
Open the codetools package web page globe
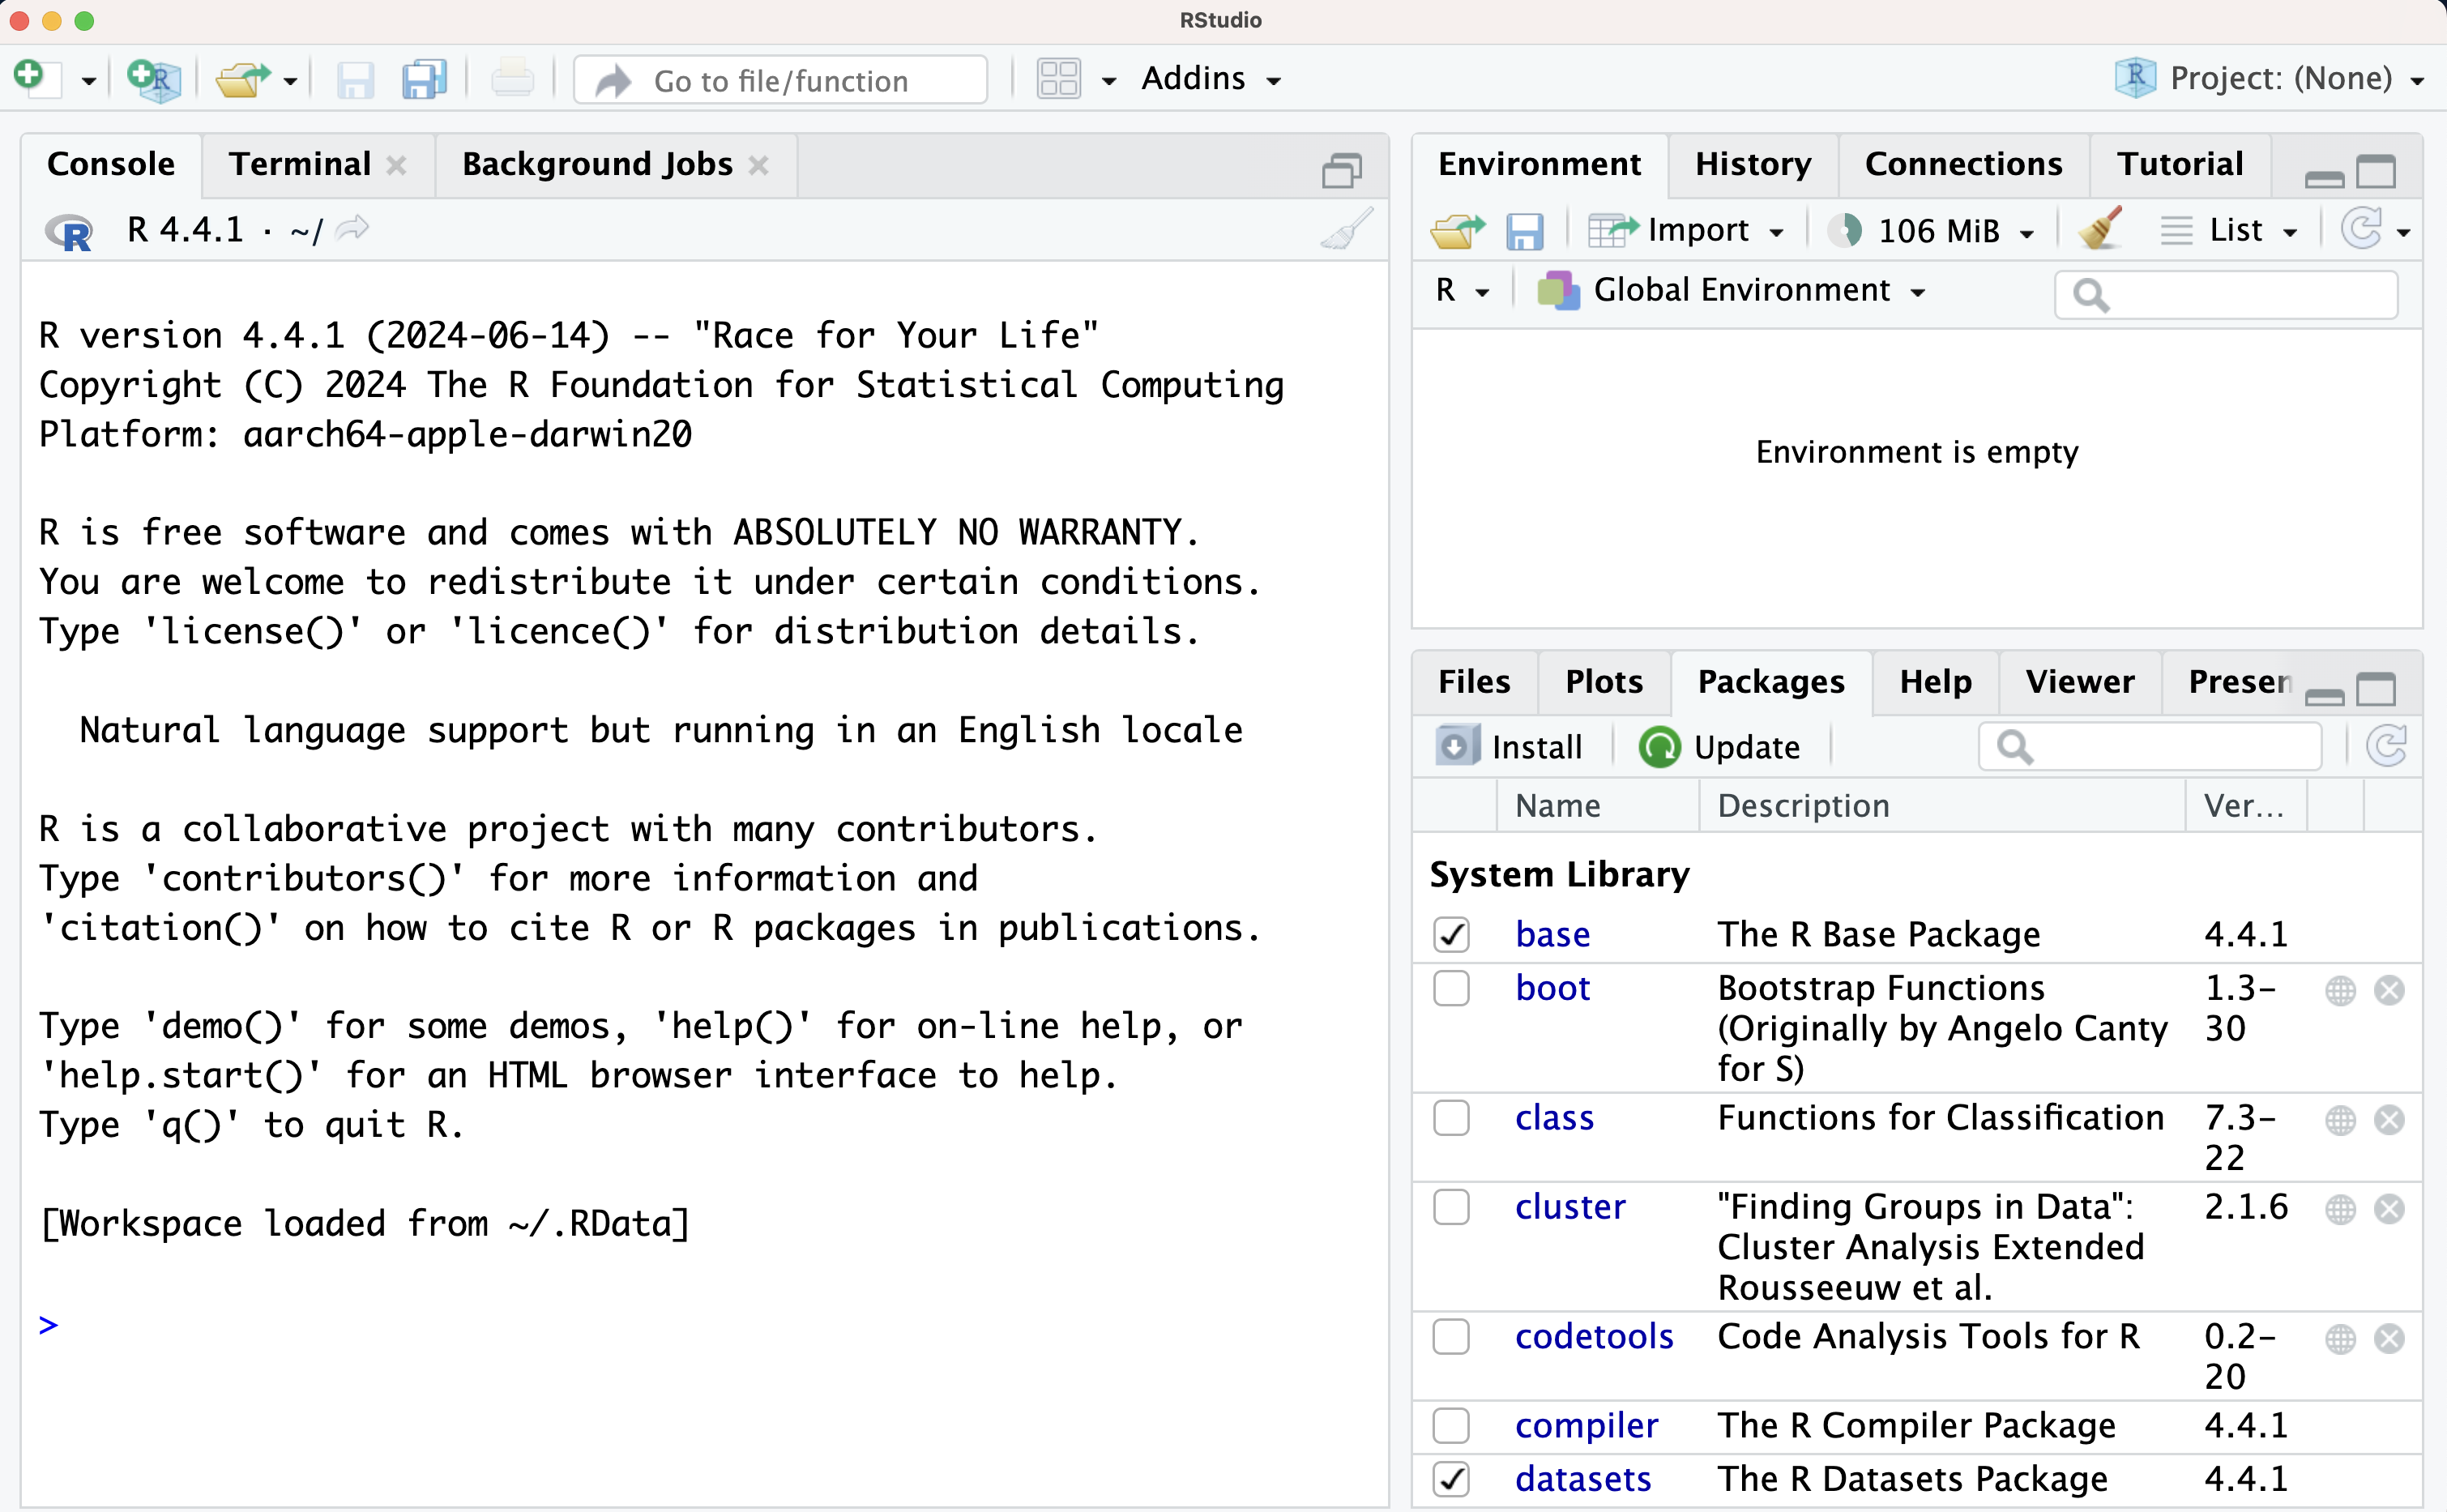(x=2340, y=1338)
